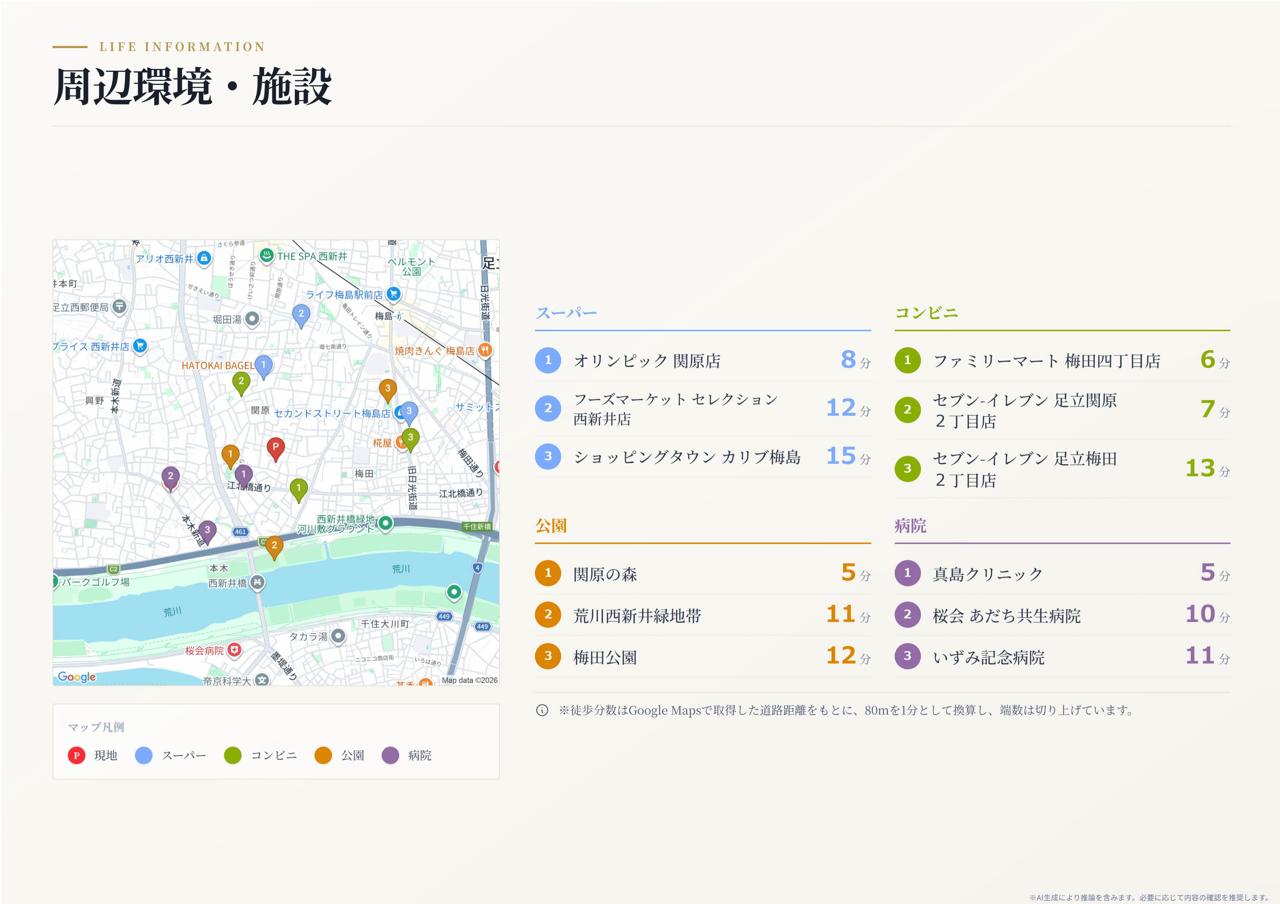This screenshot has width=1280, height=904.
Task: Select the オリンピック 関原店 entry
Action: point(703,361)
